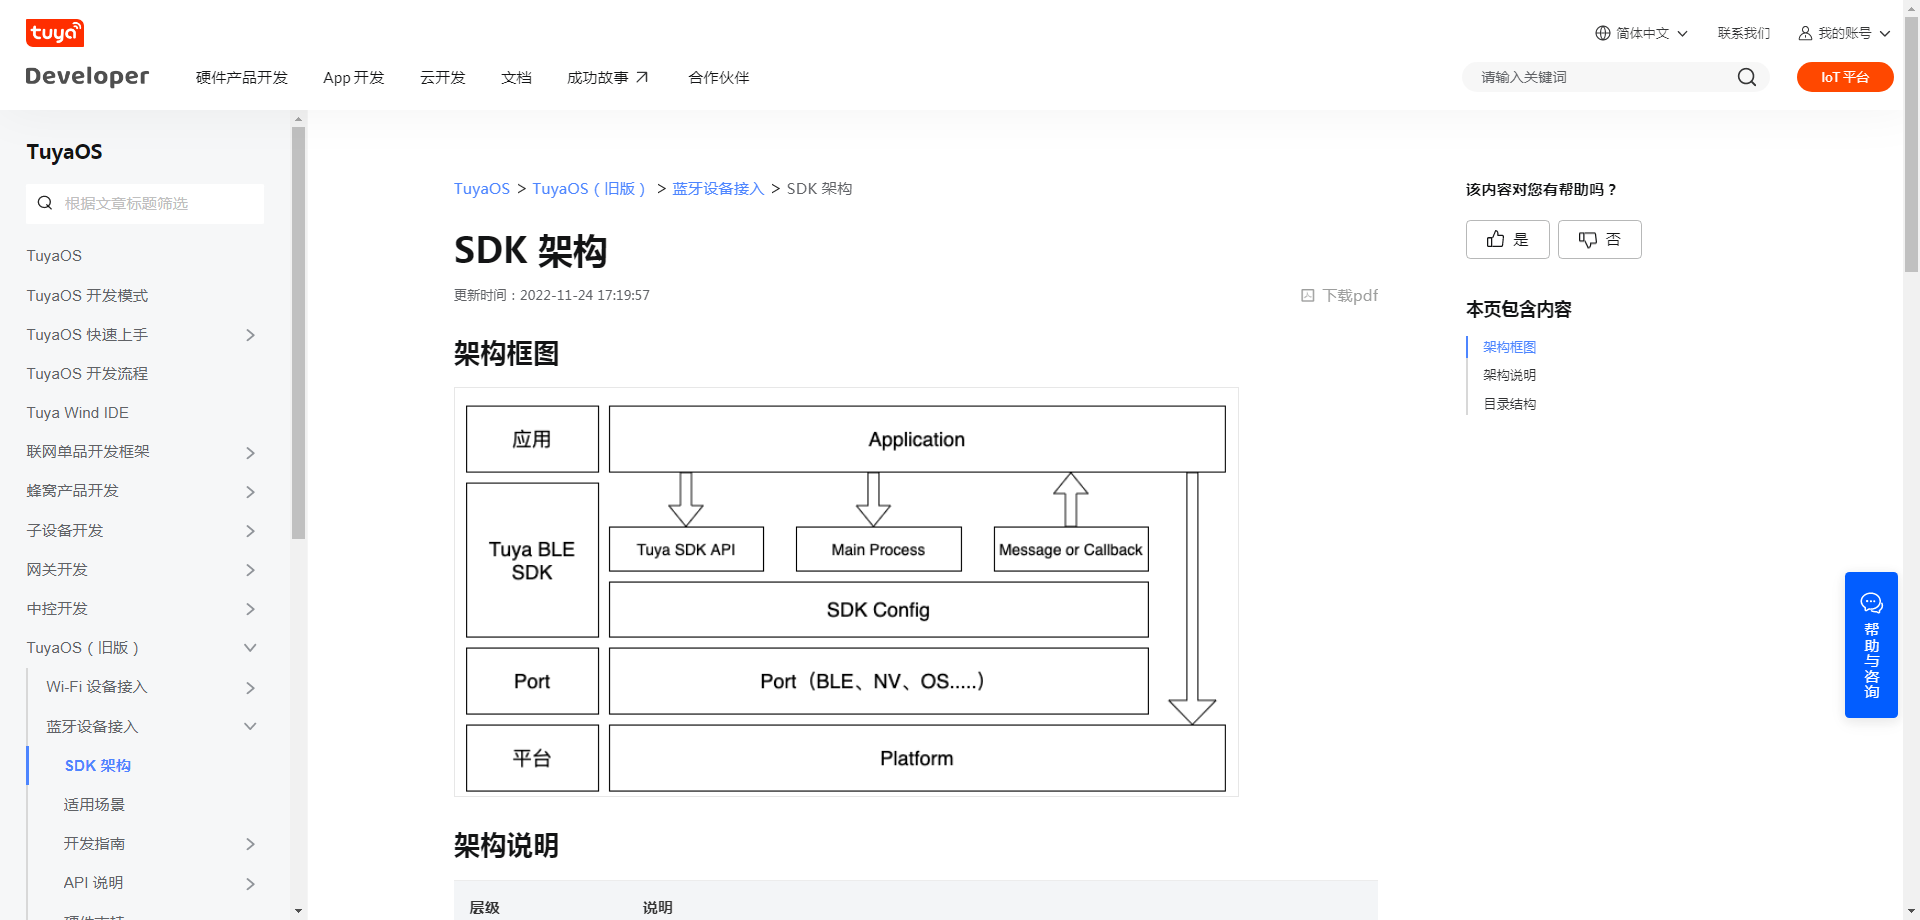The width and height of the screenshot is (1920, 920).
Task: Open Tuya Wind IDE sidebar item
Action: 77,413
